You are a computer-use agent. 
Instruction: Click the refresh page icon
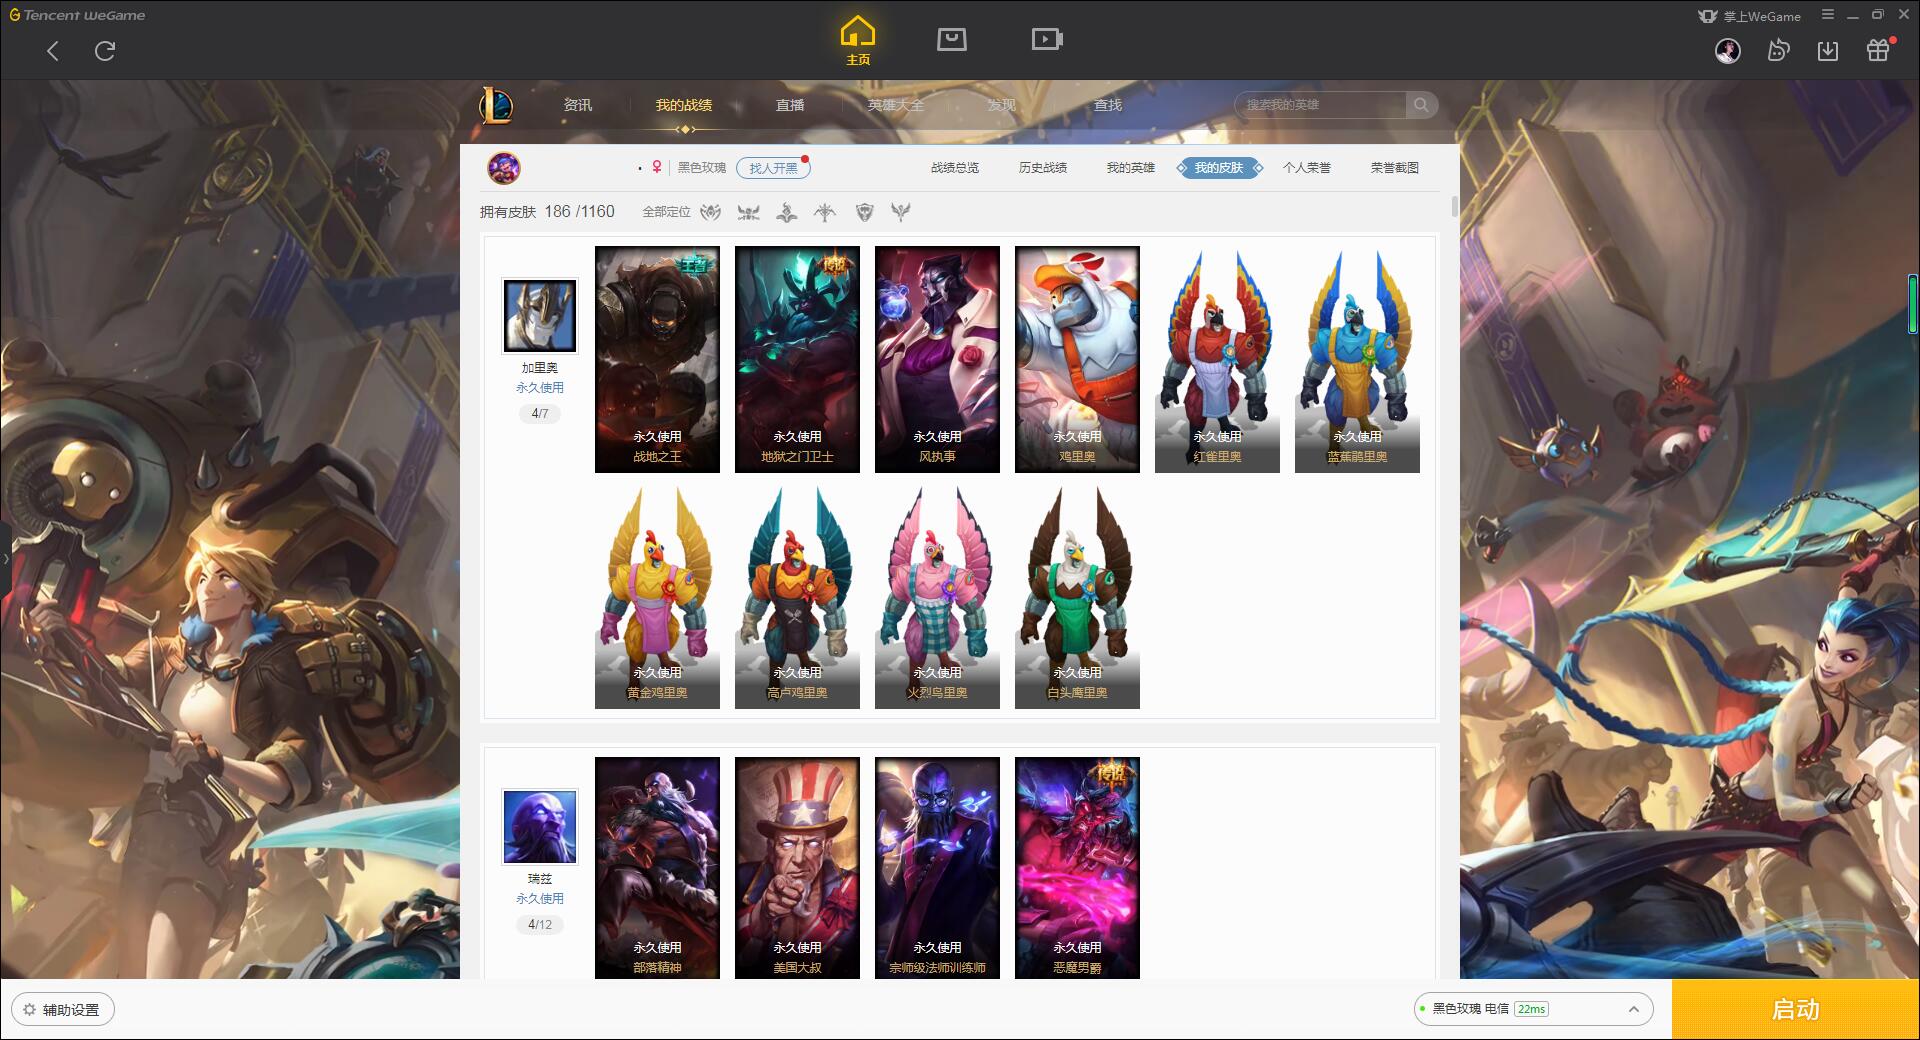[105, 51]
